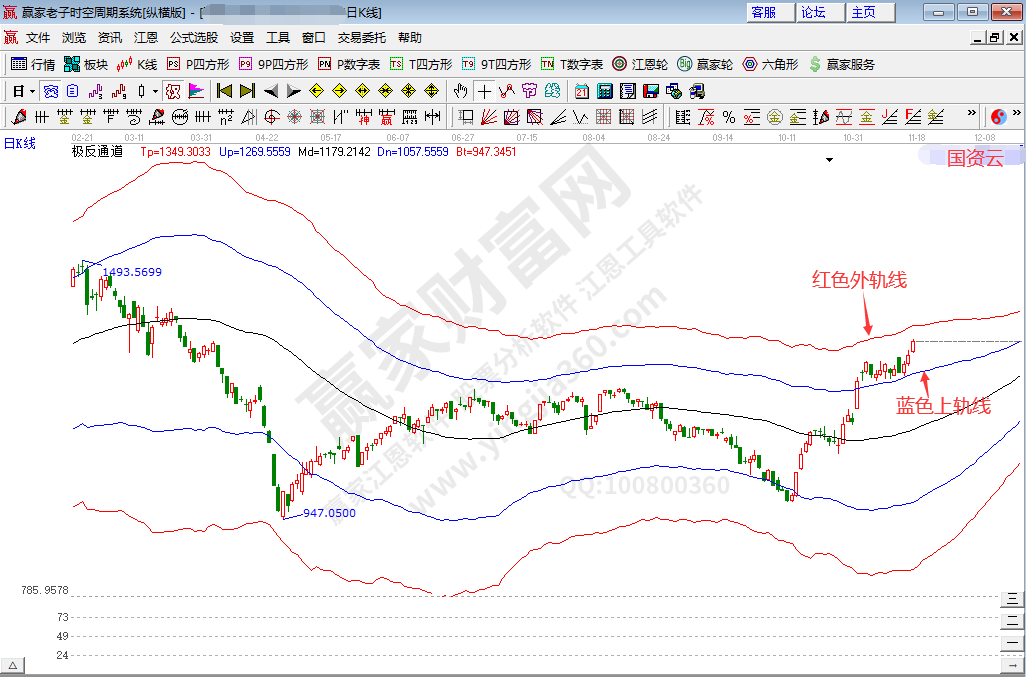Image resolution: width=1026 pixels, height=677 pixels.
Task: Toggle the crosshair cursor tool
Action: click(x=484, y=91)
